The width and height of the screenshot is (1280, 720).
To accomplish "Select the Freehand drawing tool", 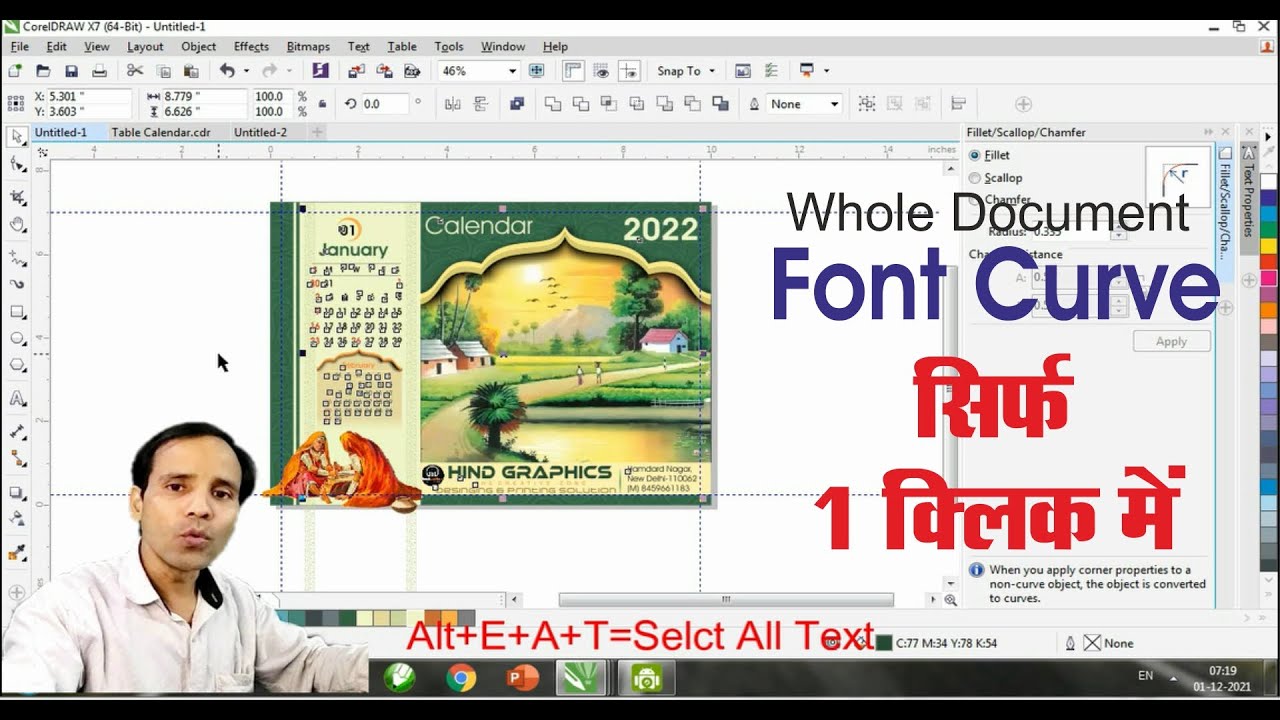I will pyautogui.click(x=17, y=257).
